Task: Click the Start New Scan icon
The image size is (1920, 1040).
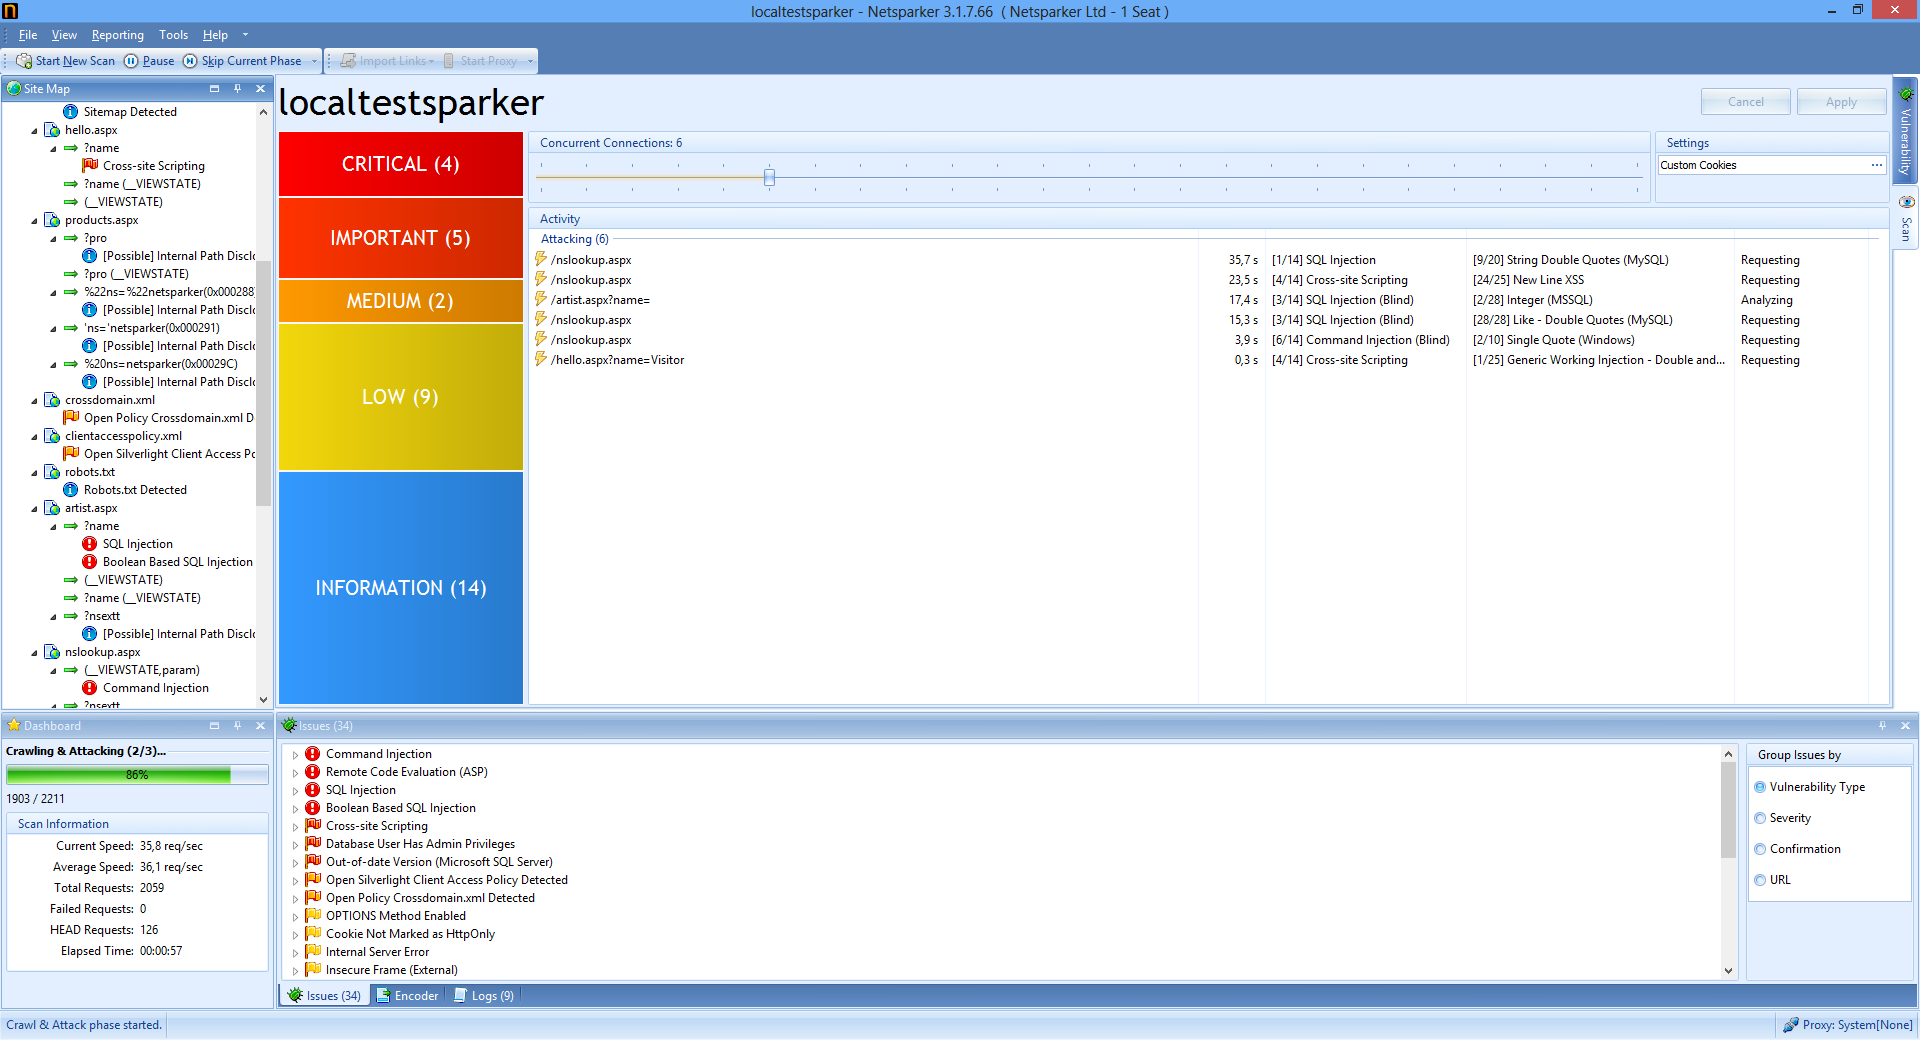Action: click(24, 61)
